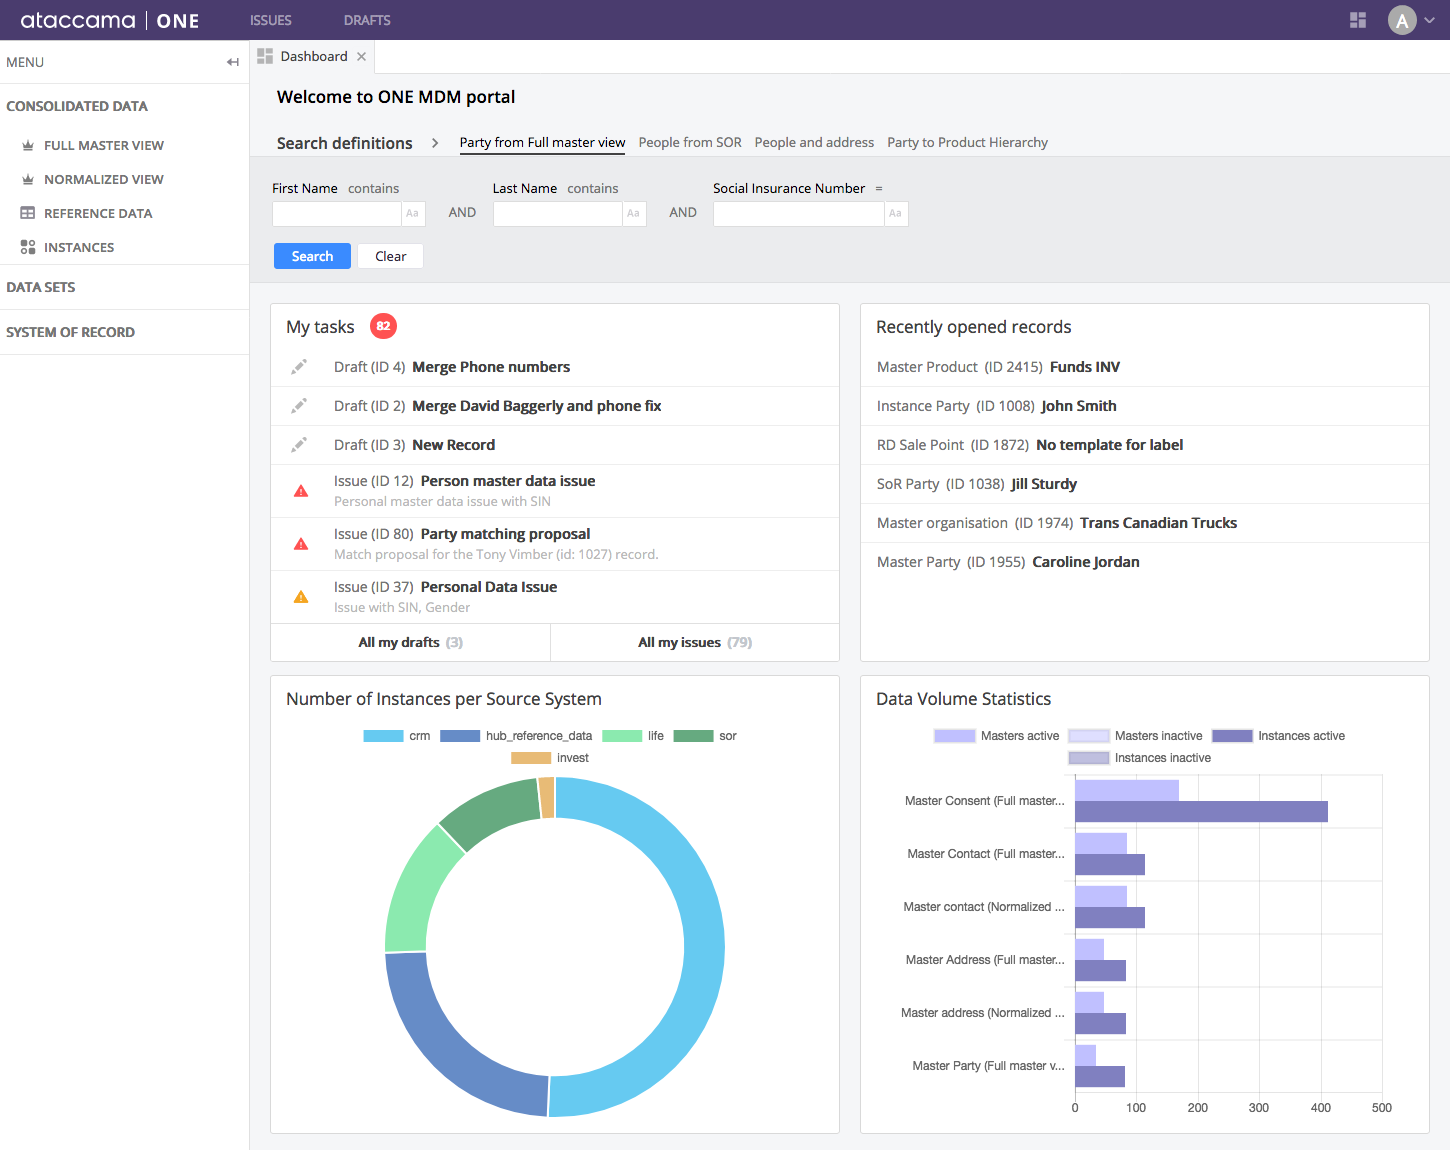
Task: Toggle case sensitivity for First Name field
Action: 413,213
